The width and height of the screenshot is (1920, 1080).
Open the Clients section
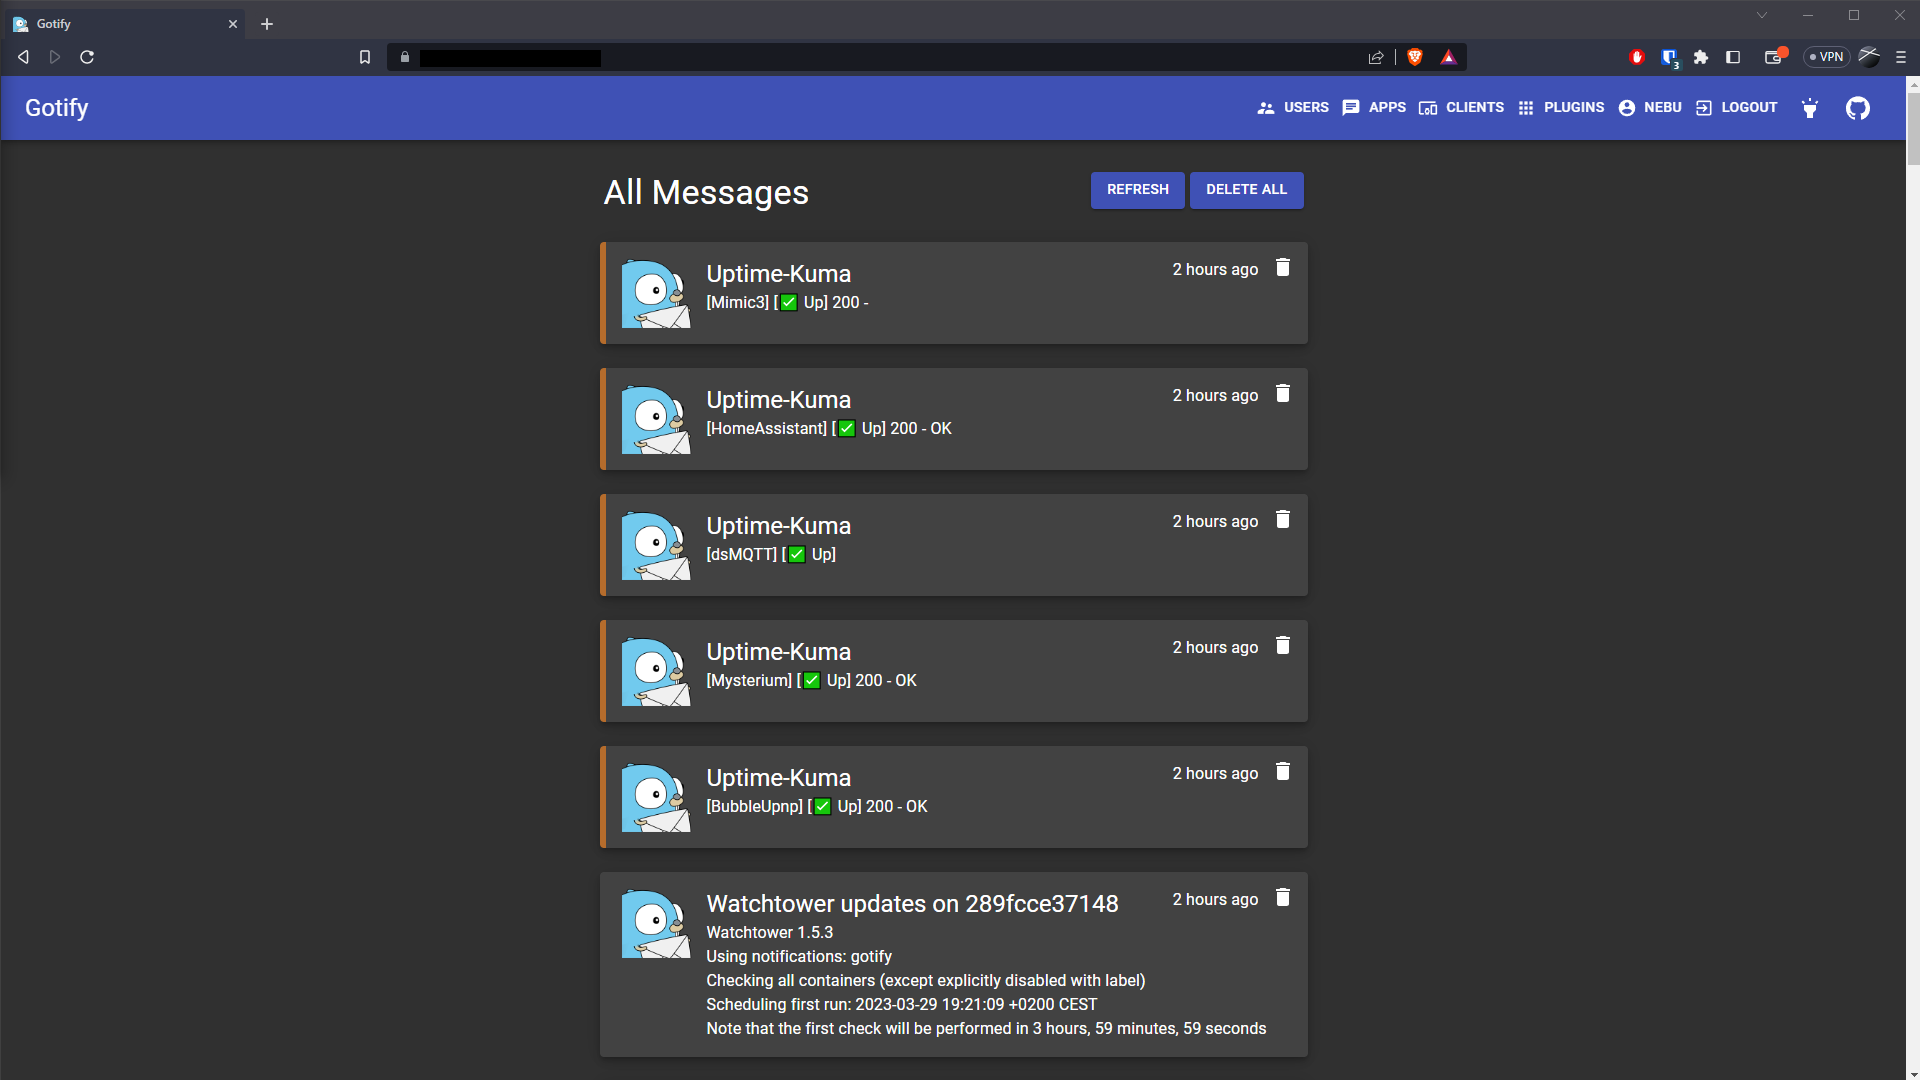(x=1461, y=107)
